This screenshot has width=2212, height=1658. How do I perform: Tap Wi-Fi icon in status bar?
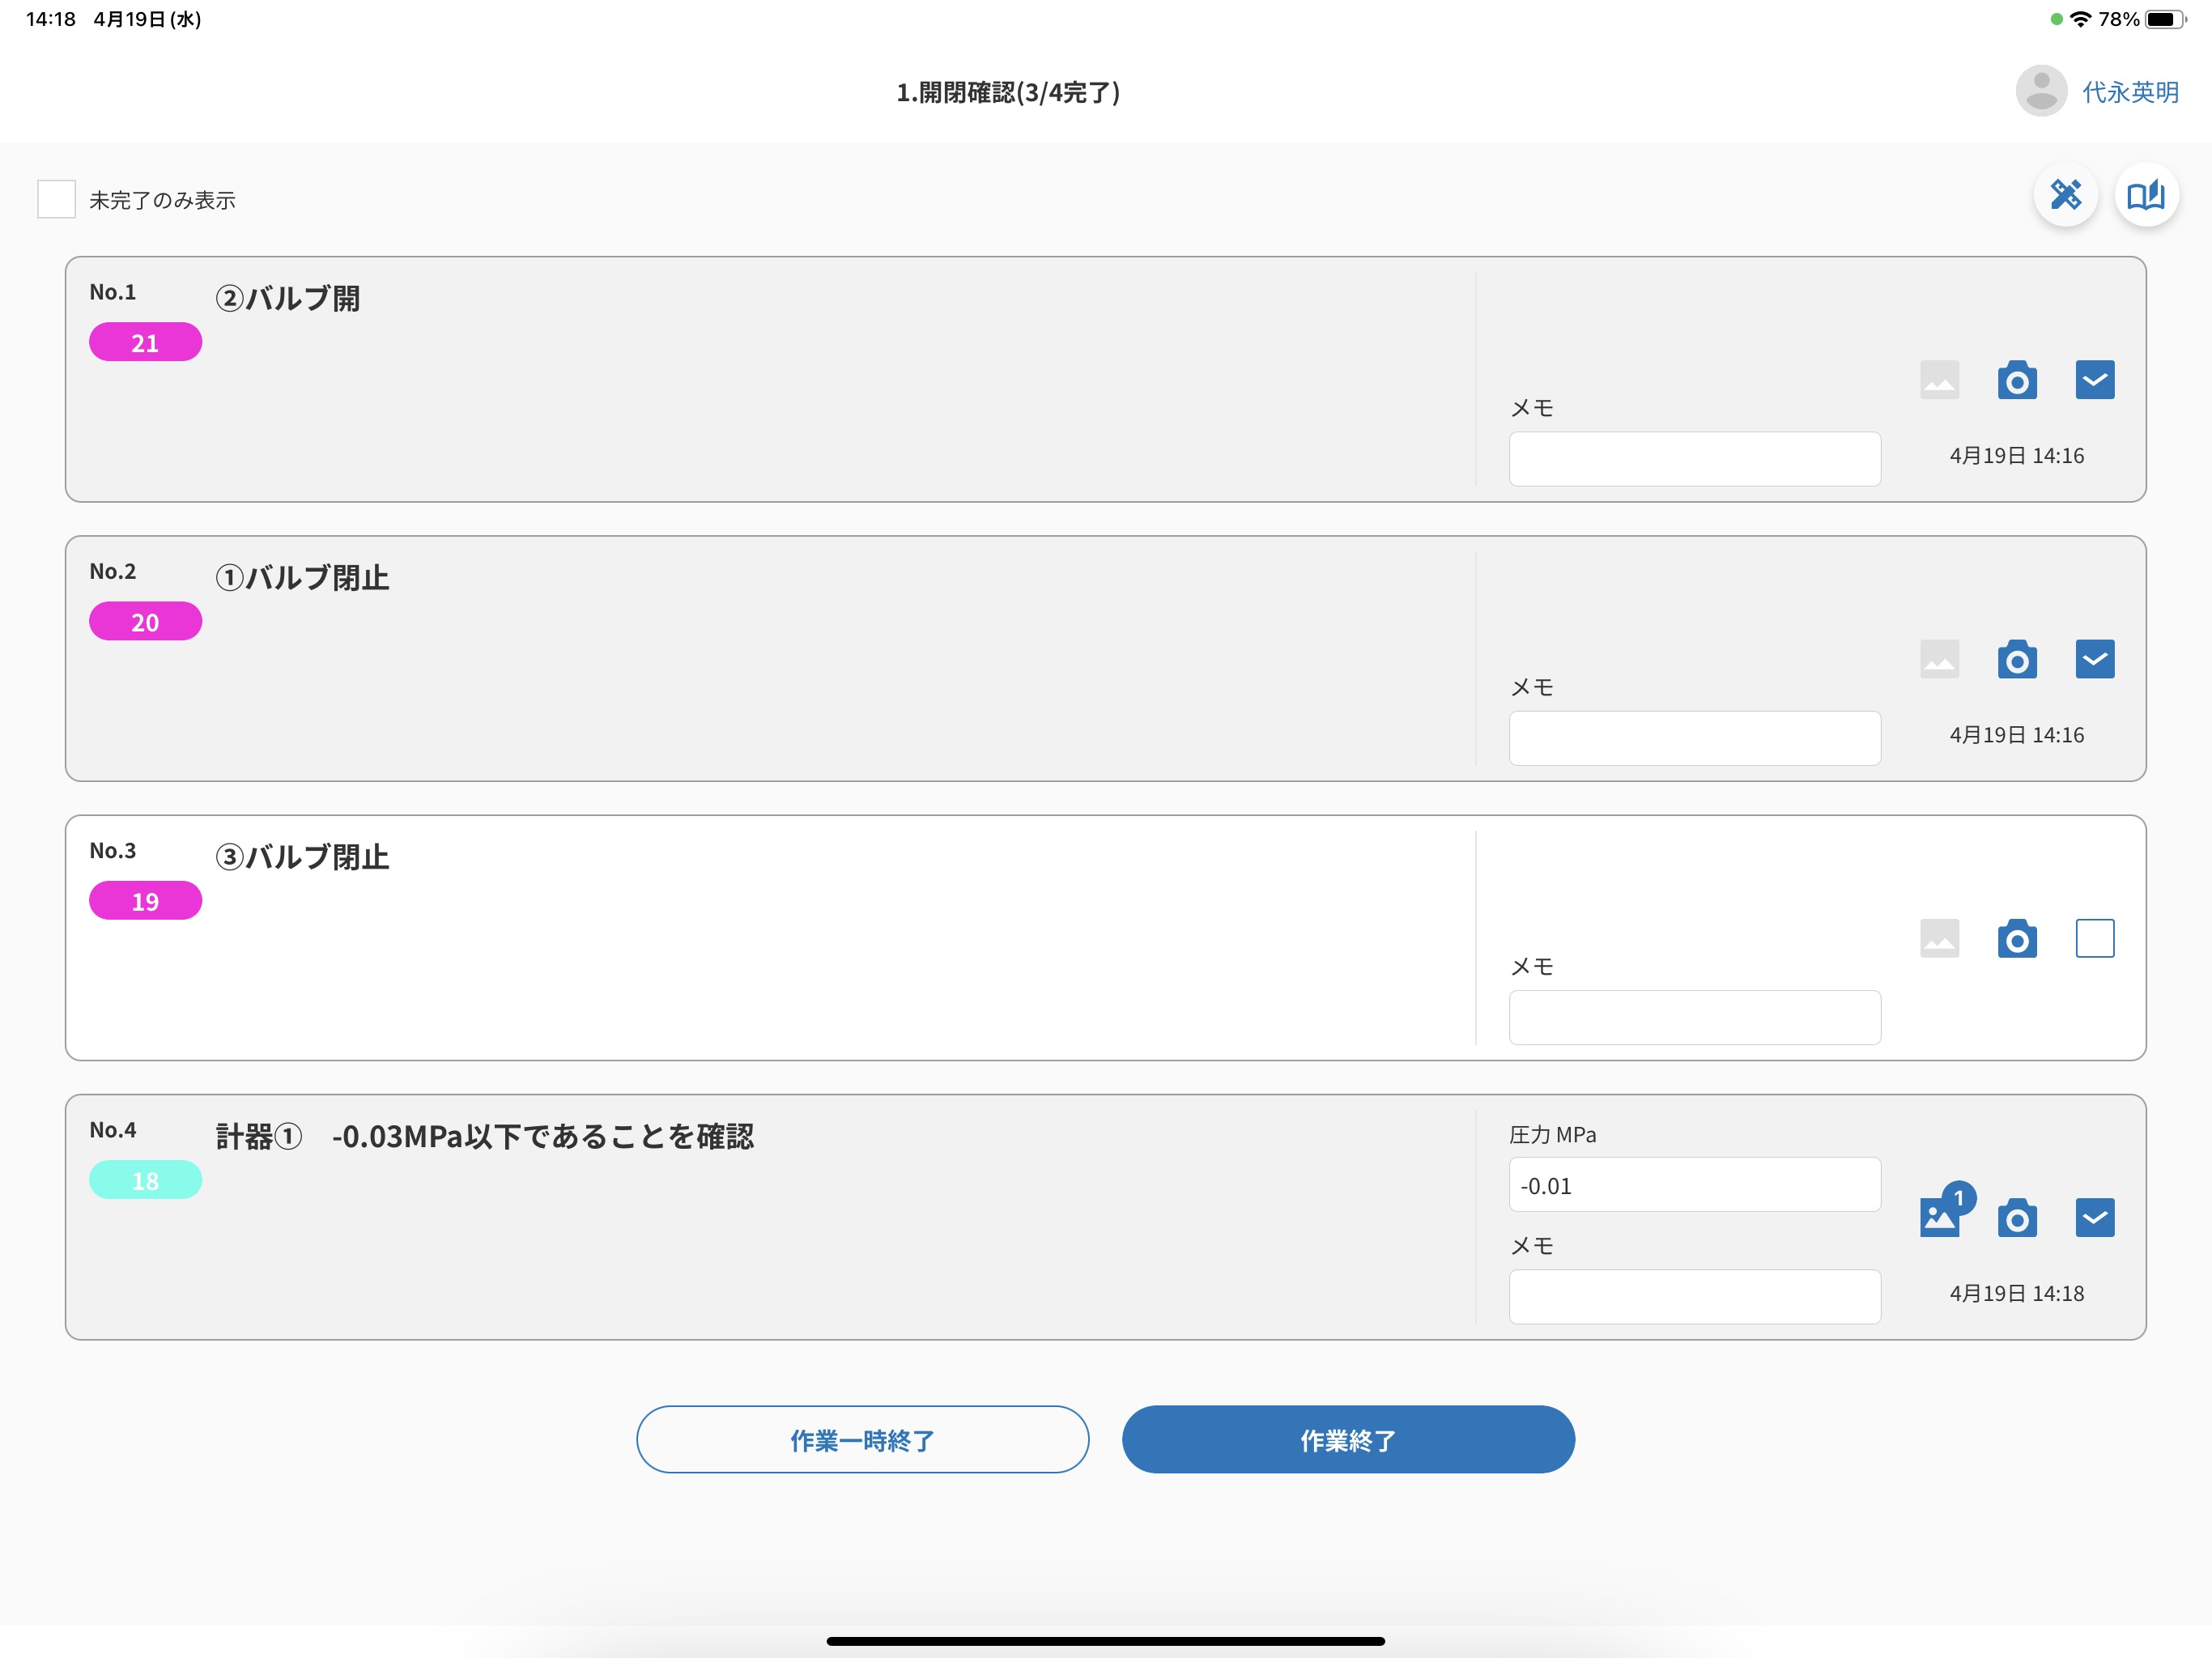pos(2081,19)
